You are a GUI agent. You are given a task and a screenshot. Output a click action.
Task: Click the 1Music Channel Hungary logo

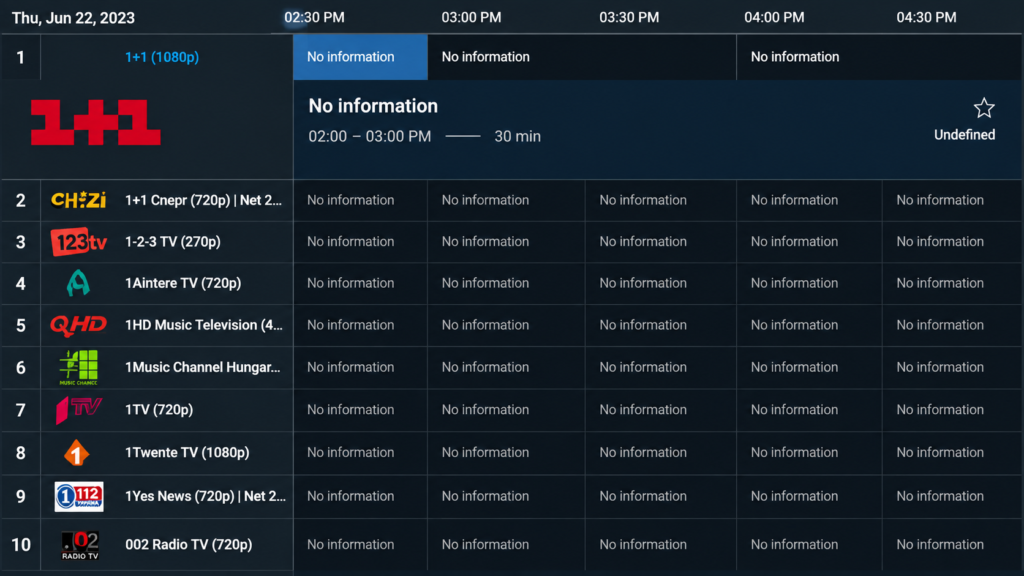click(78, 367)
